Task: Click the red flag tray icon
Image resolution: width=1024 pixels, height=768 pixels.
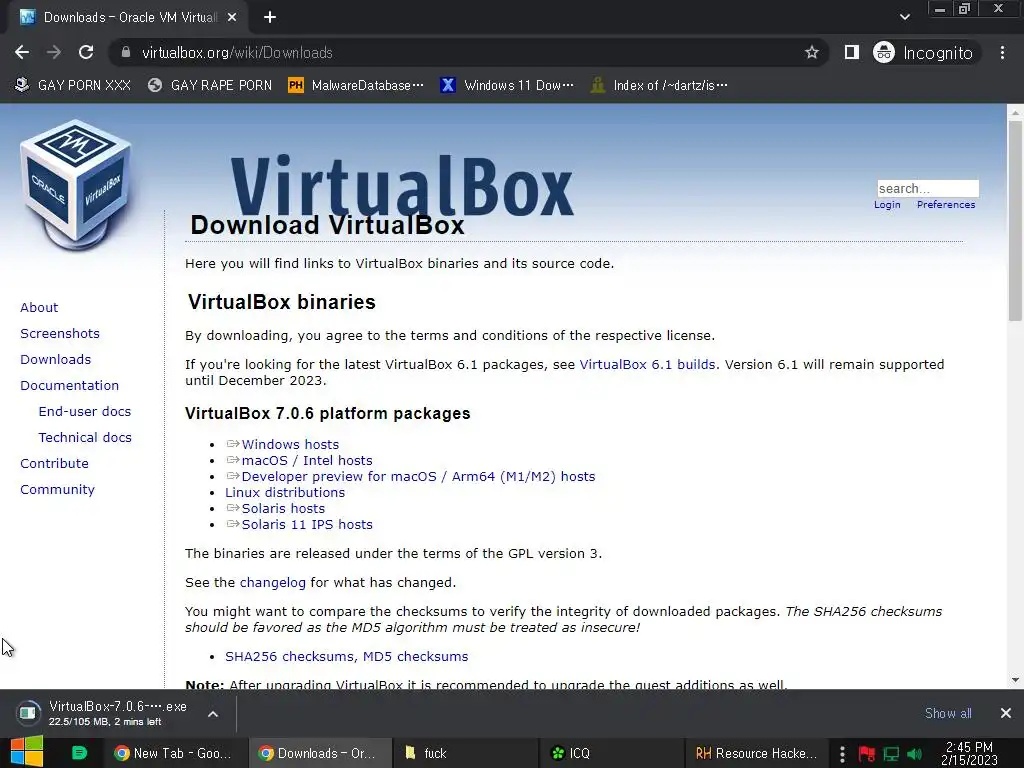Action: (867, 754)
